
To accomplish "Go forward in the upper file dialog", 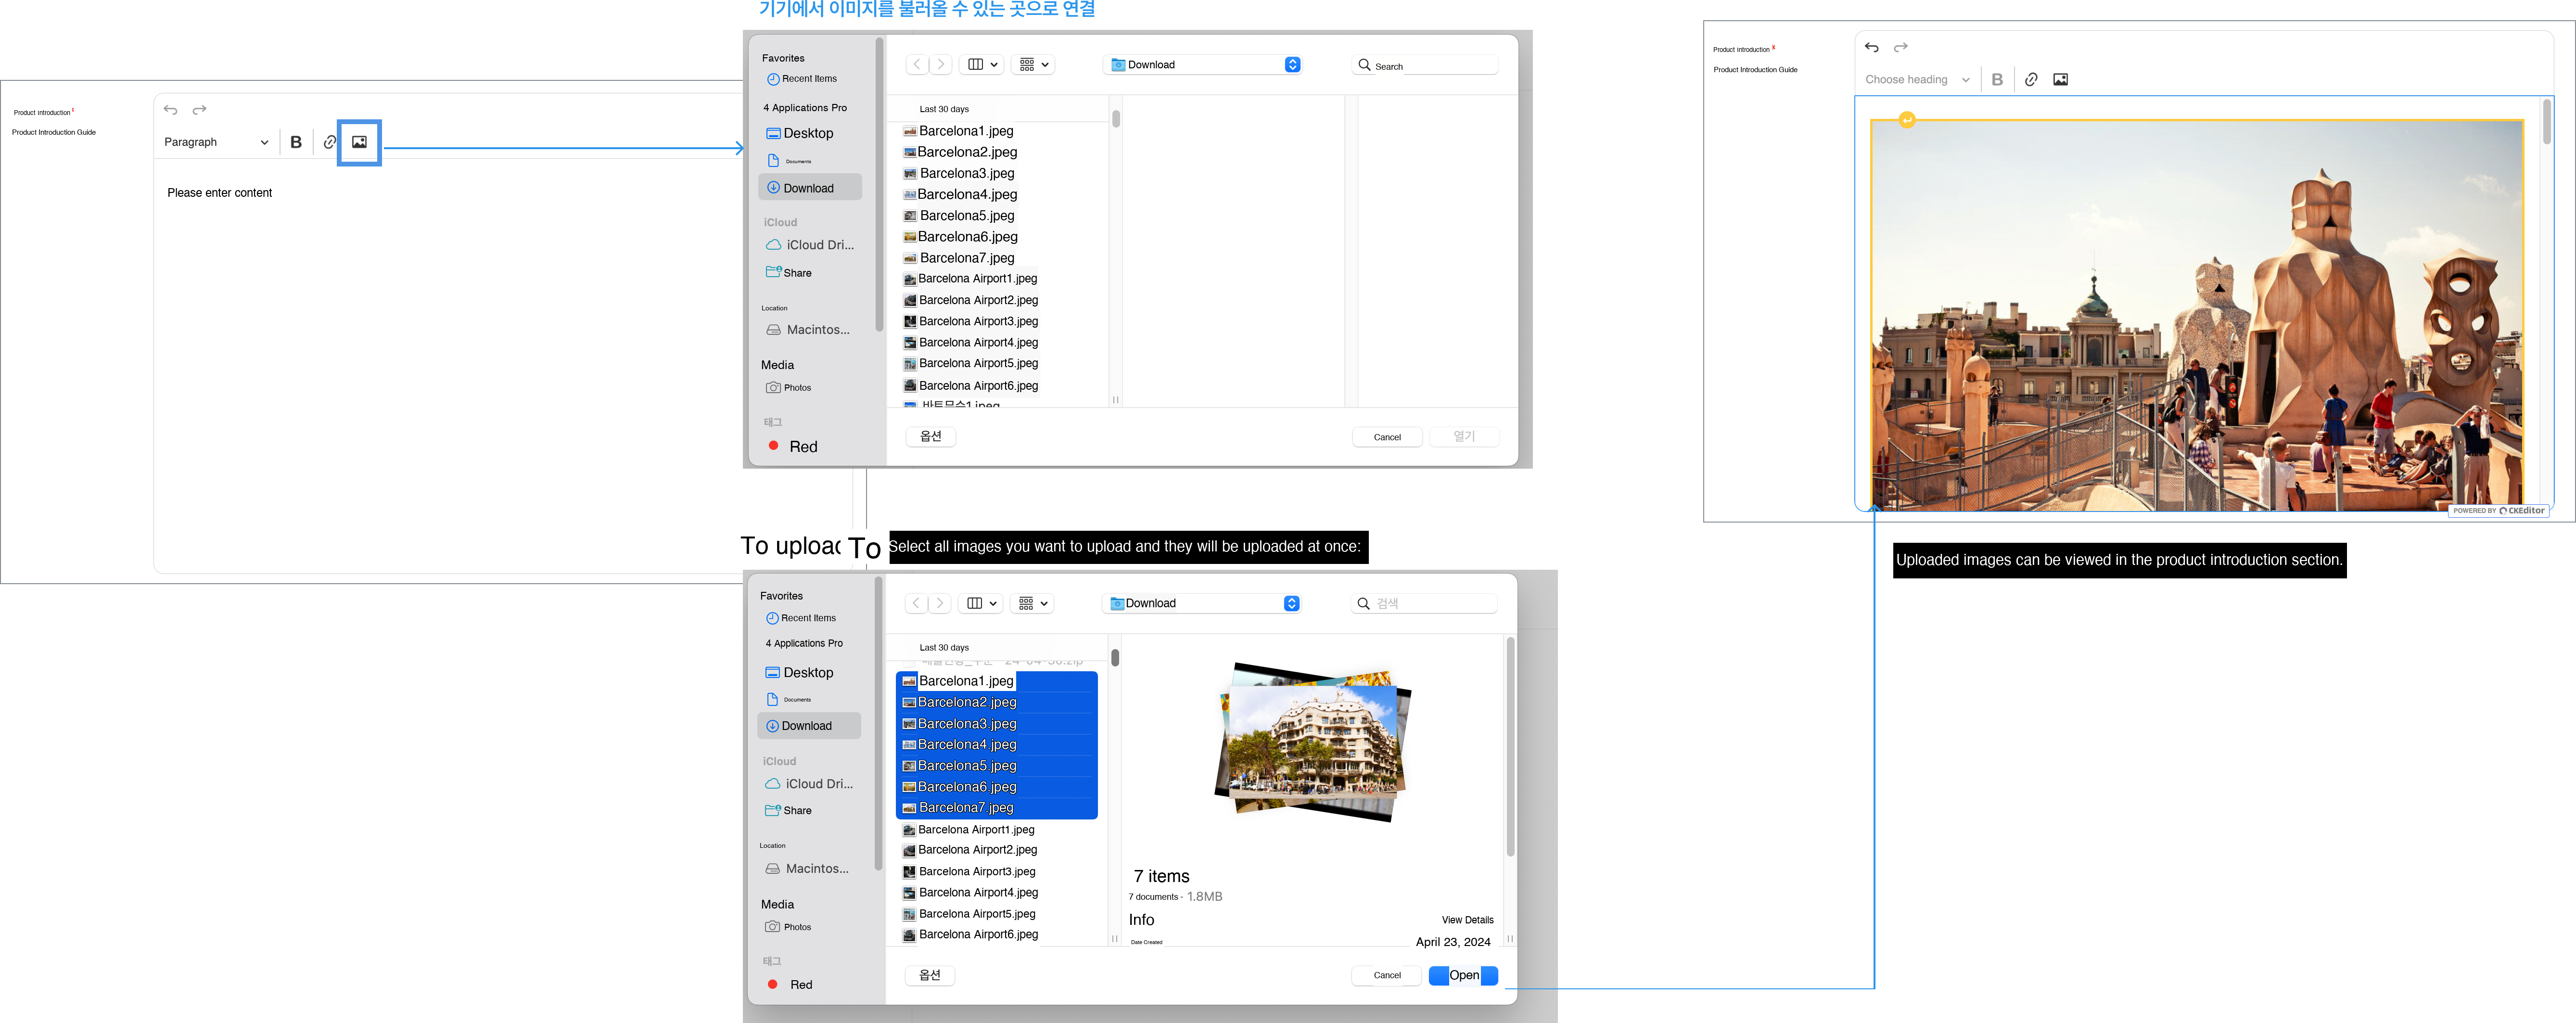I will (x=941, y=65).
